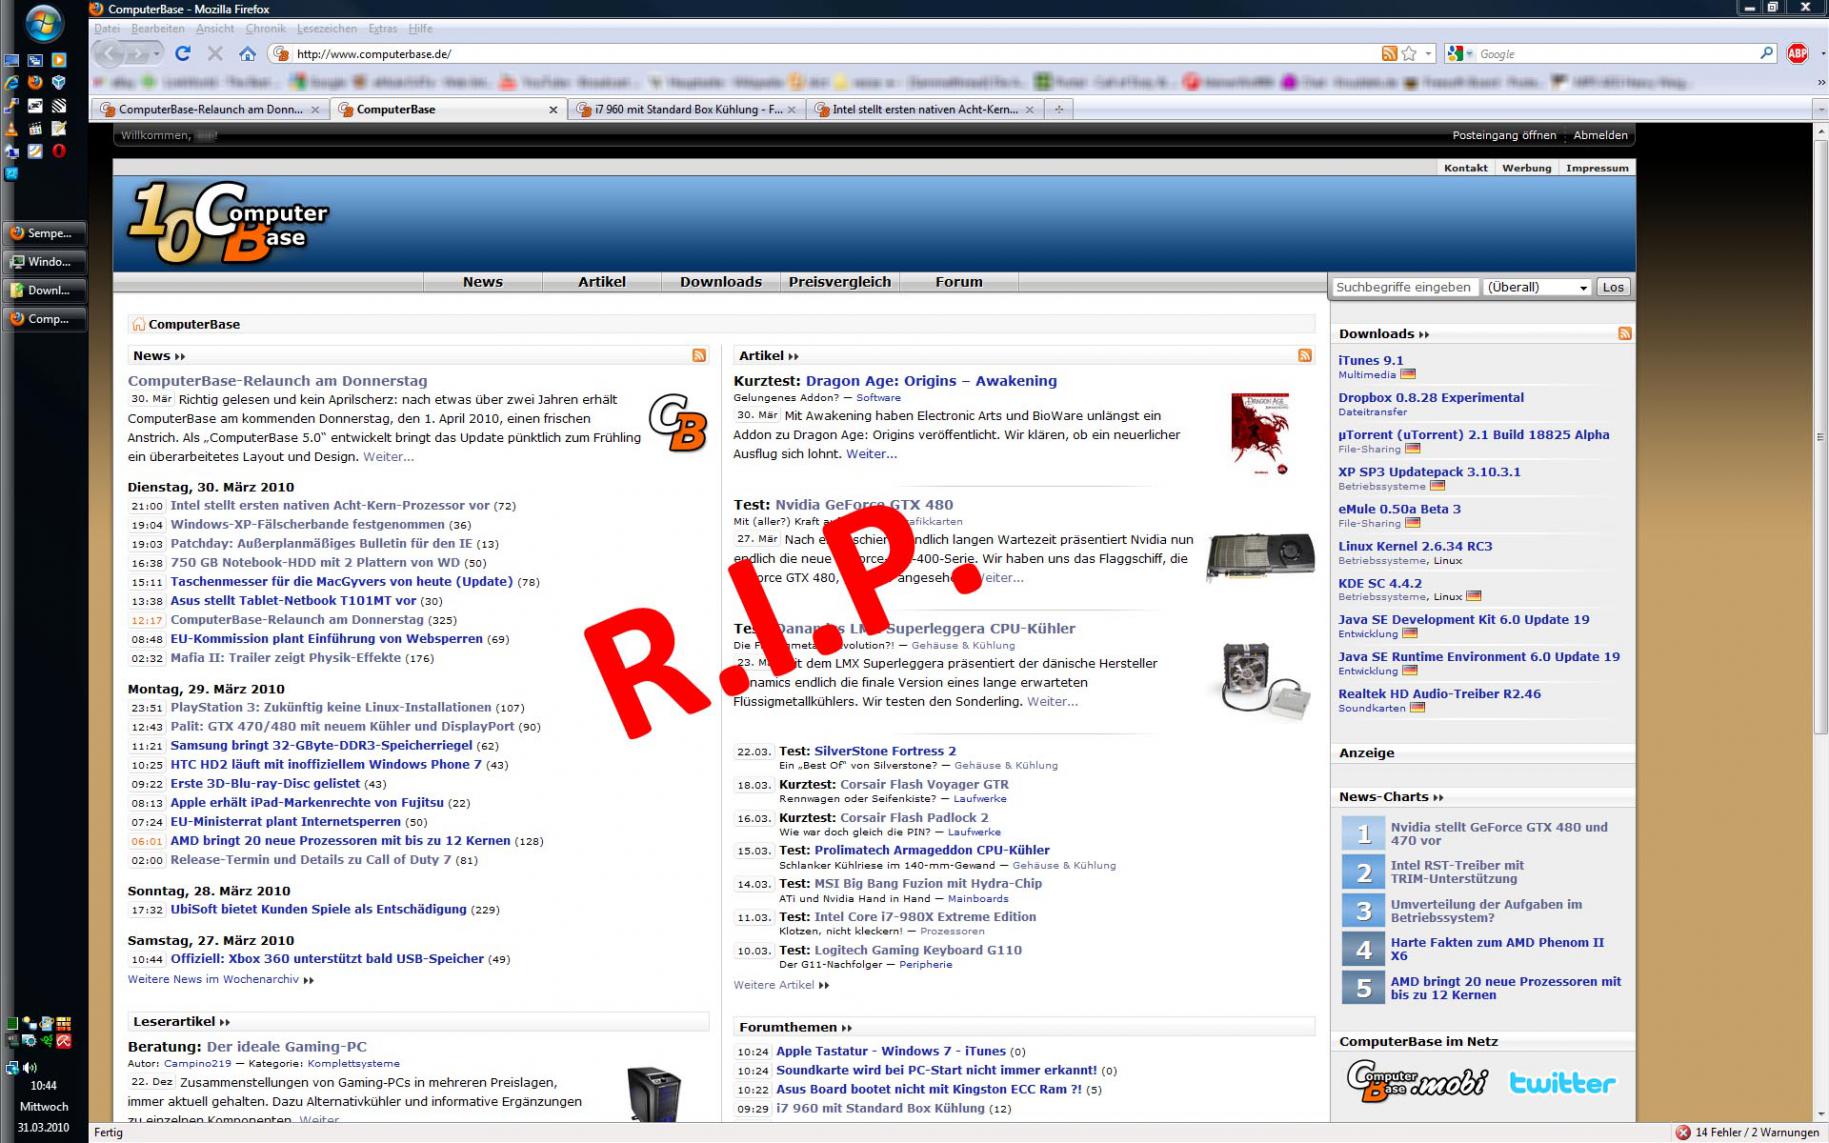Open the RSS feed icon in the Downloads sidebar
The height and width of the screenshot is (1143, 1829).
pos(1625,333)
